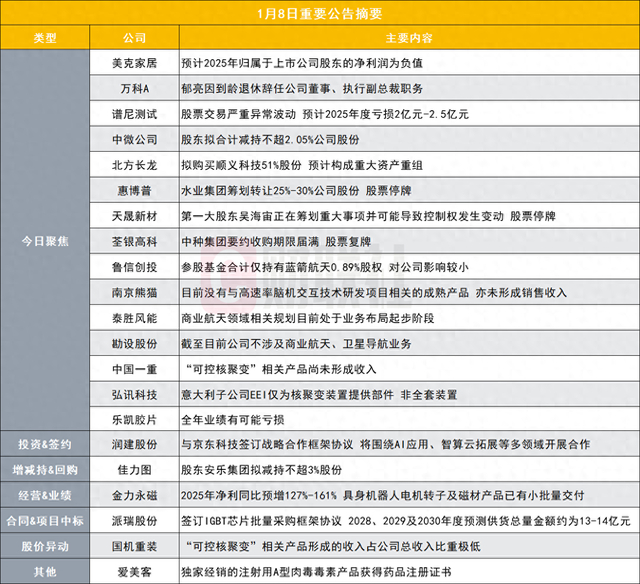Select the "合同&项目中标" category cell
Viewport: 640px width, 584px height.
tap(45, 521)
